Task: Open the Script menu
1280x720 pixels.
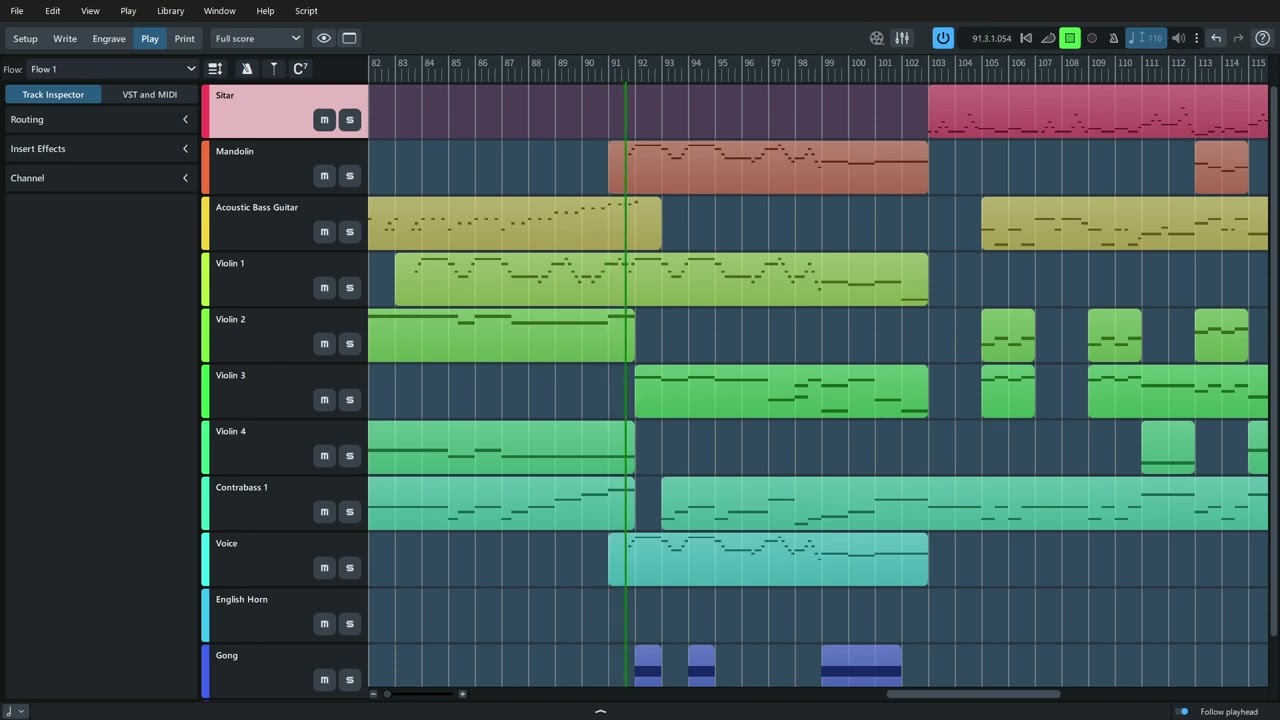Action: click(x=306, y=11)
